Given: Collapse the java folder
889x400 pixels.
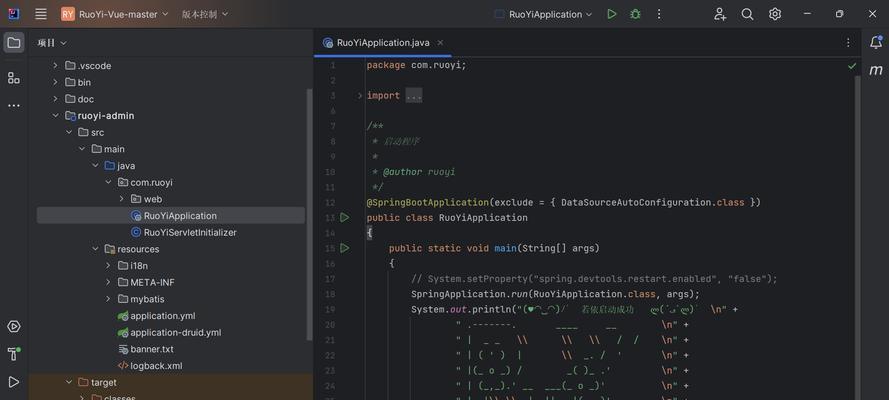Looking at the screenshot, I should tap(95, 166).
